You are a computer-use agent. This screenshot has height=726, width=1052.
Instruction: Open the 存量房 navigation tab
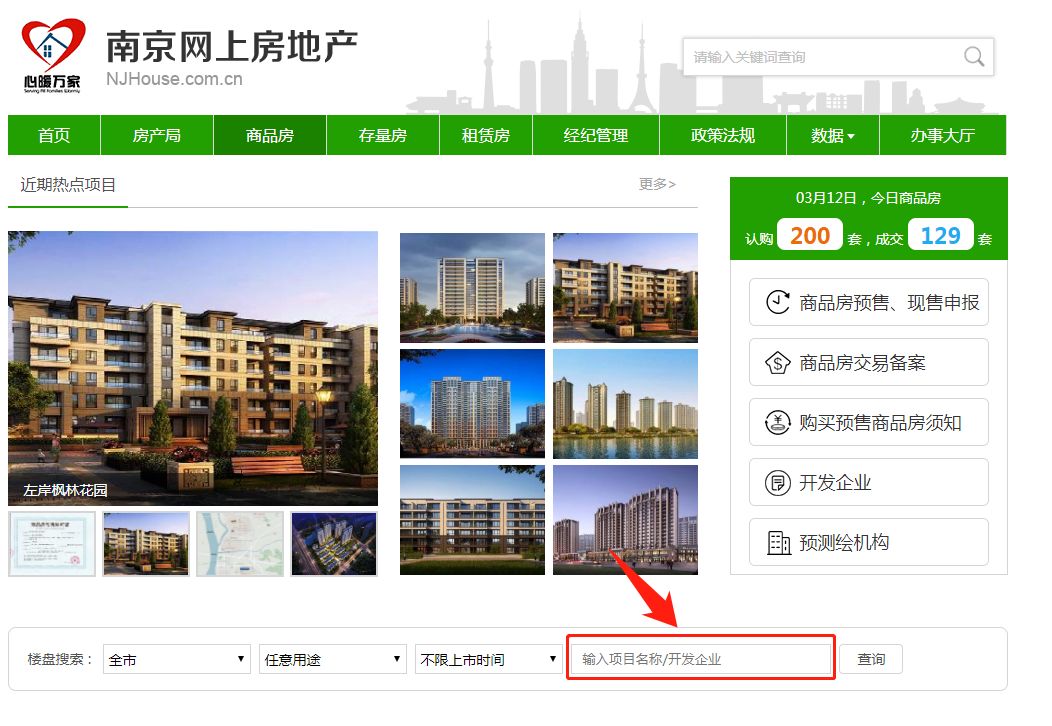(x=382, y=136)
